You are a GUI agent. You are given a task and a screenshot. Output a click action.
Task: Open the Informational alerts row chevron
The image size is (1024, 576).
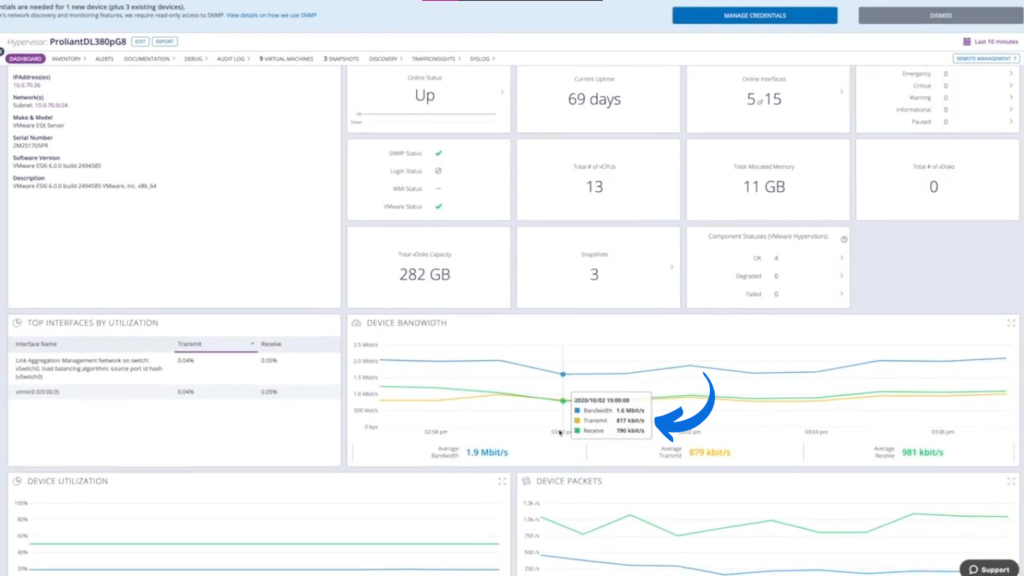[1011, 110]
